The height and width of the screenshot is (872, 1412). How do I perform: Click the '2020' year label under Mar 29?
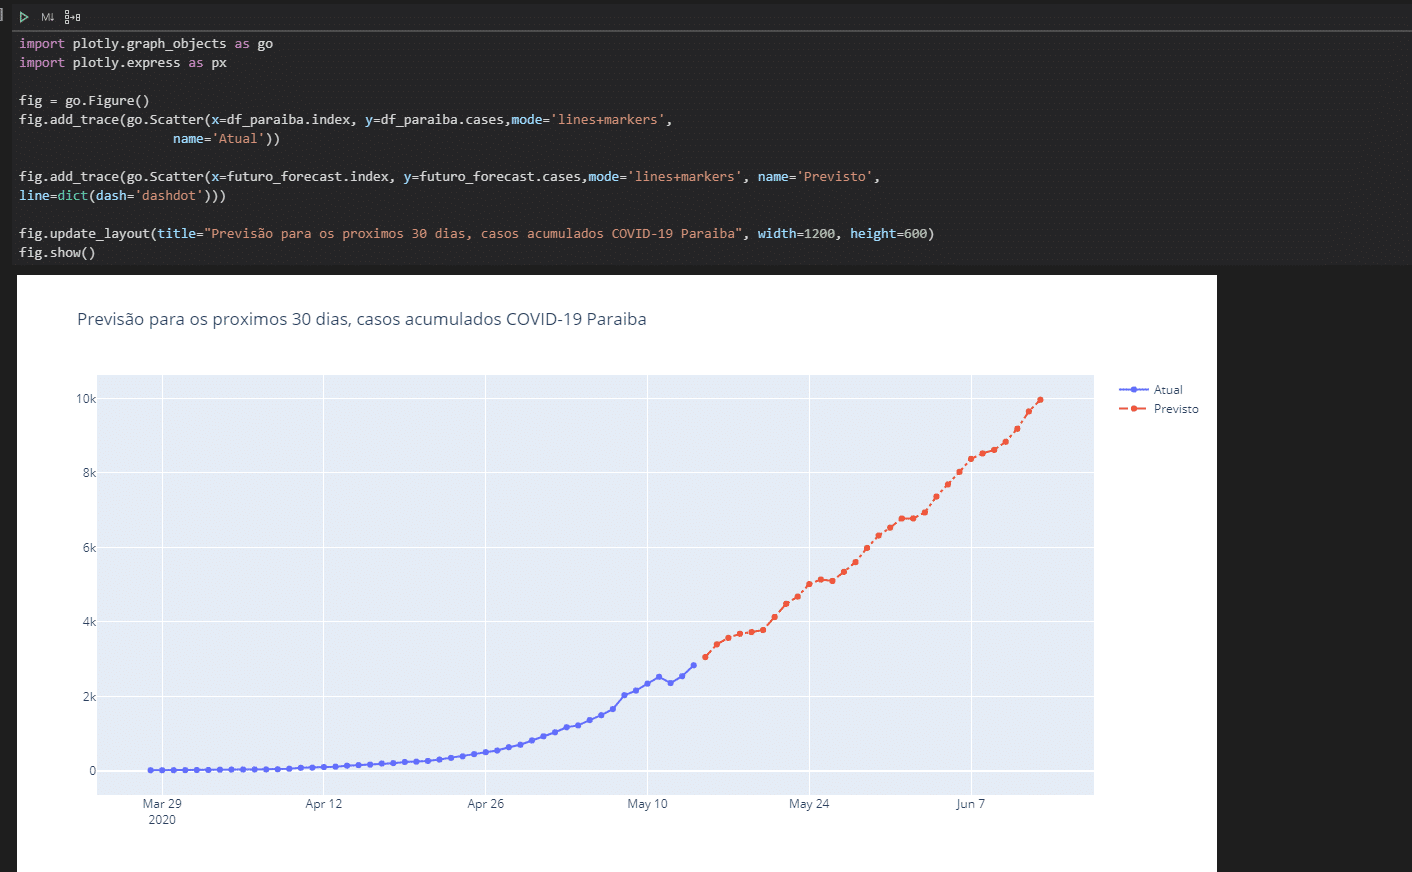(x=162, y=820)
